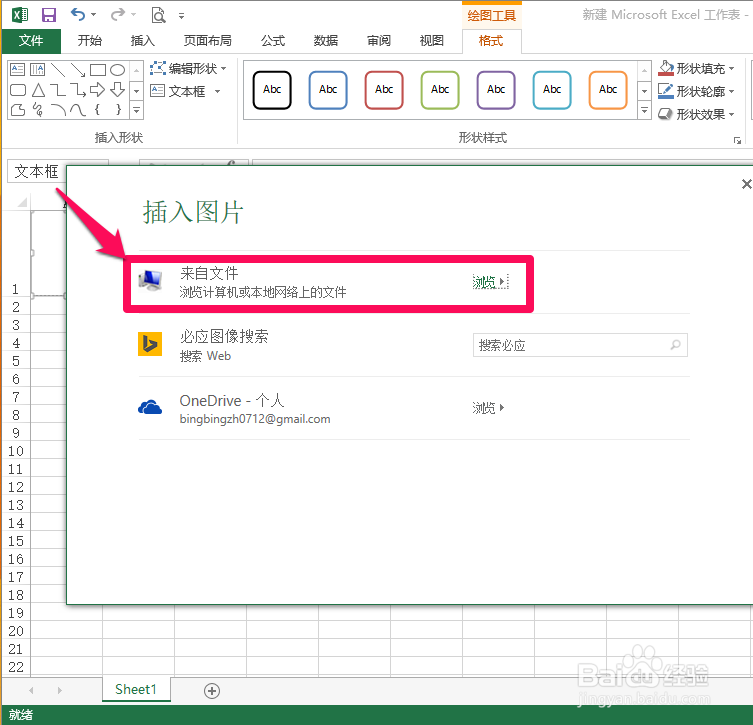Pick the elbow connector shape

pos(58,90)
